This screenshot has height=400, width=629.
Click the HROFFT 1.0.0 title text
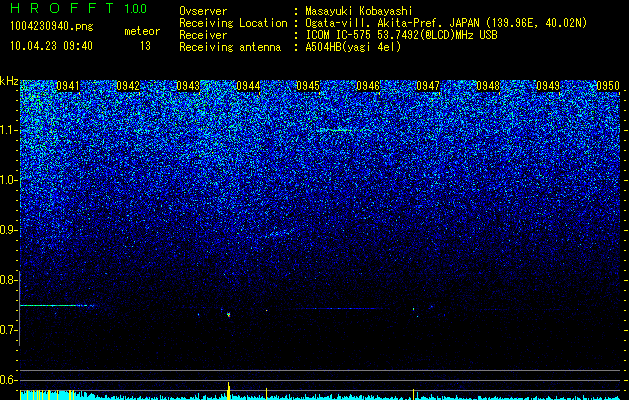(x=79, y=8)
